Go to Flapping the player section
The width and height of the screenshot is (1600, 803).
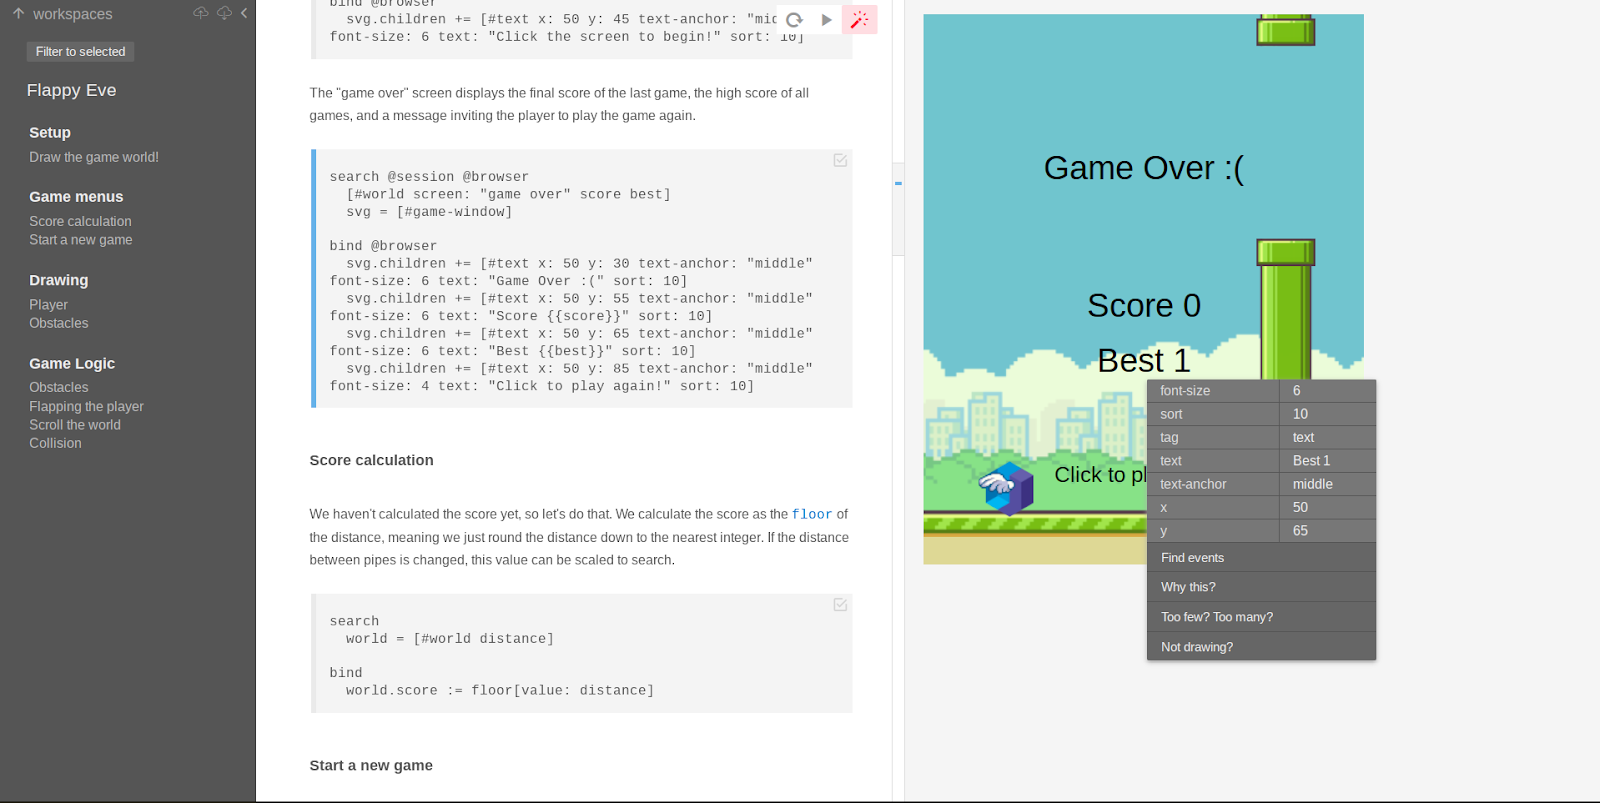(86, 406)
